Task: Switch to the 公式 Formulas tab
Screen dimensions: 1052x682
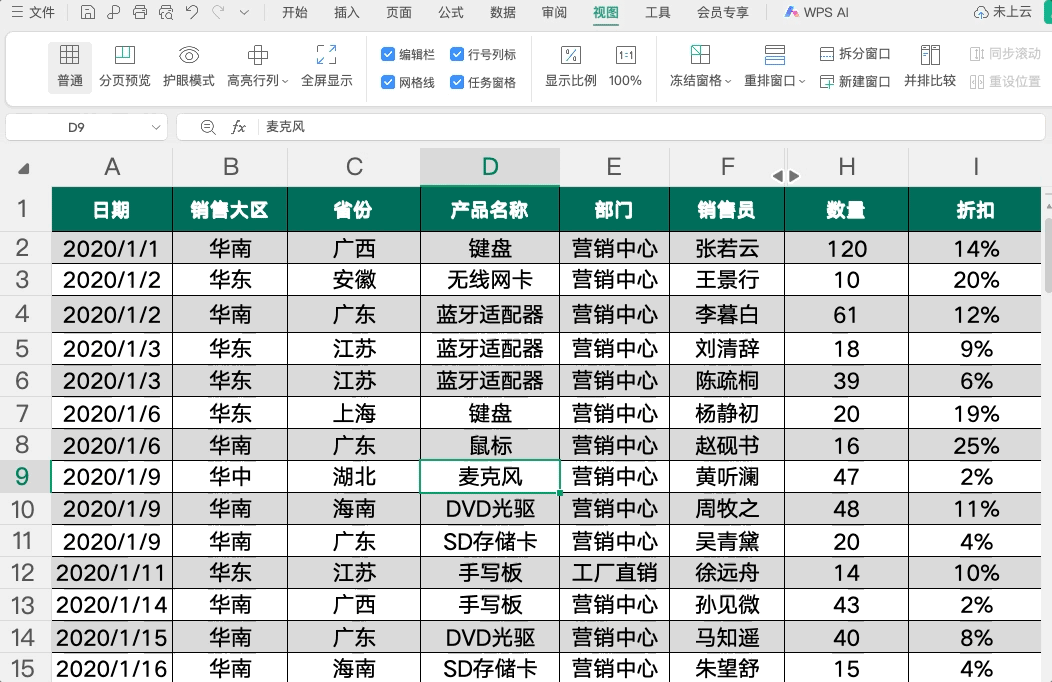Action: pyautogui.click(x=451, y=12)
